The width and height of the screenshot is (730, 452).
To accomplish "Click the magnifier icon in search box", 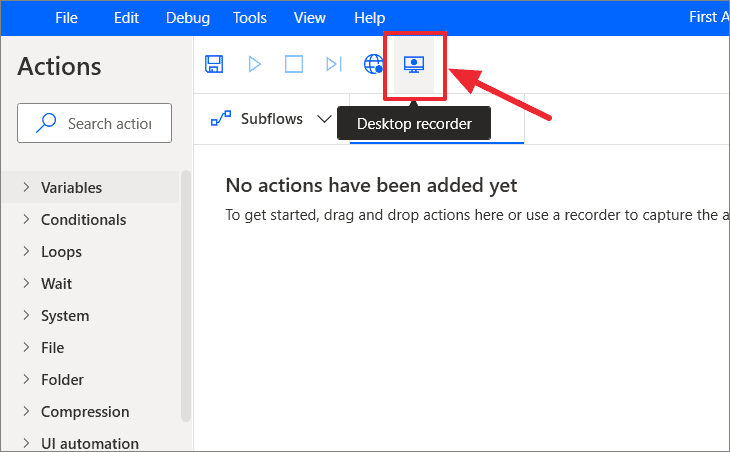I will coord(46,123).
